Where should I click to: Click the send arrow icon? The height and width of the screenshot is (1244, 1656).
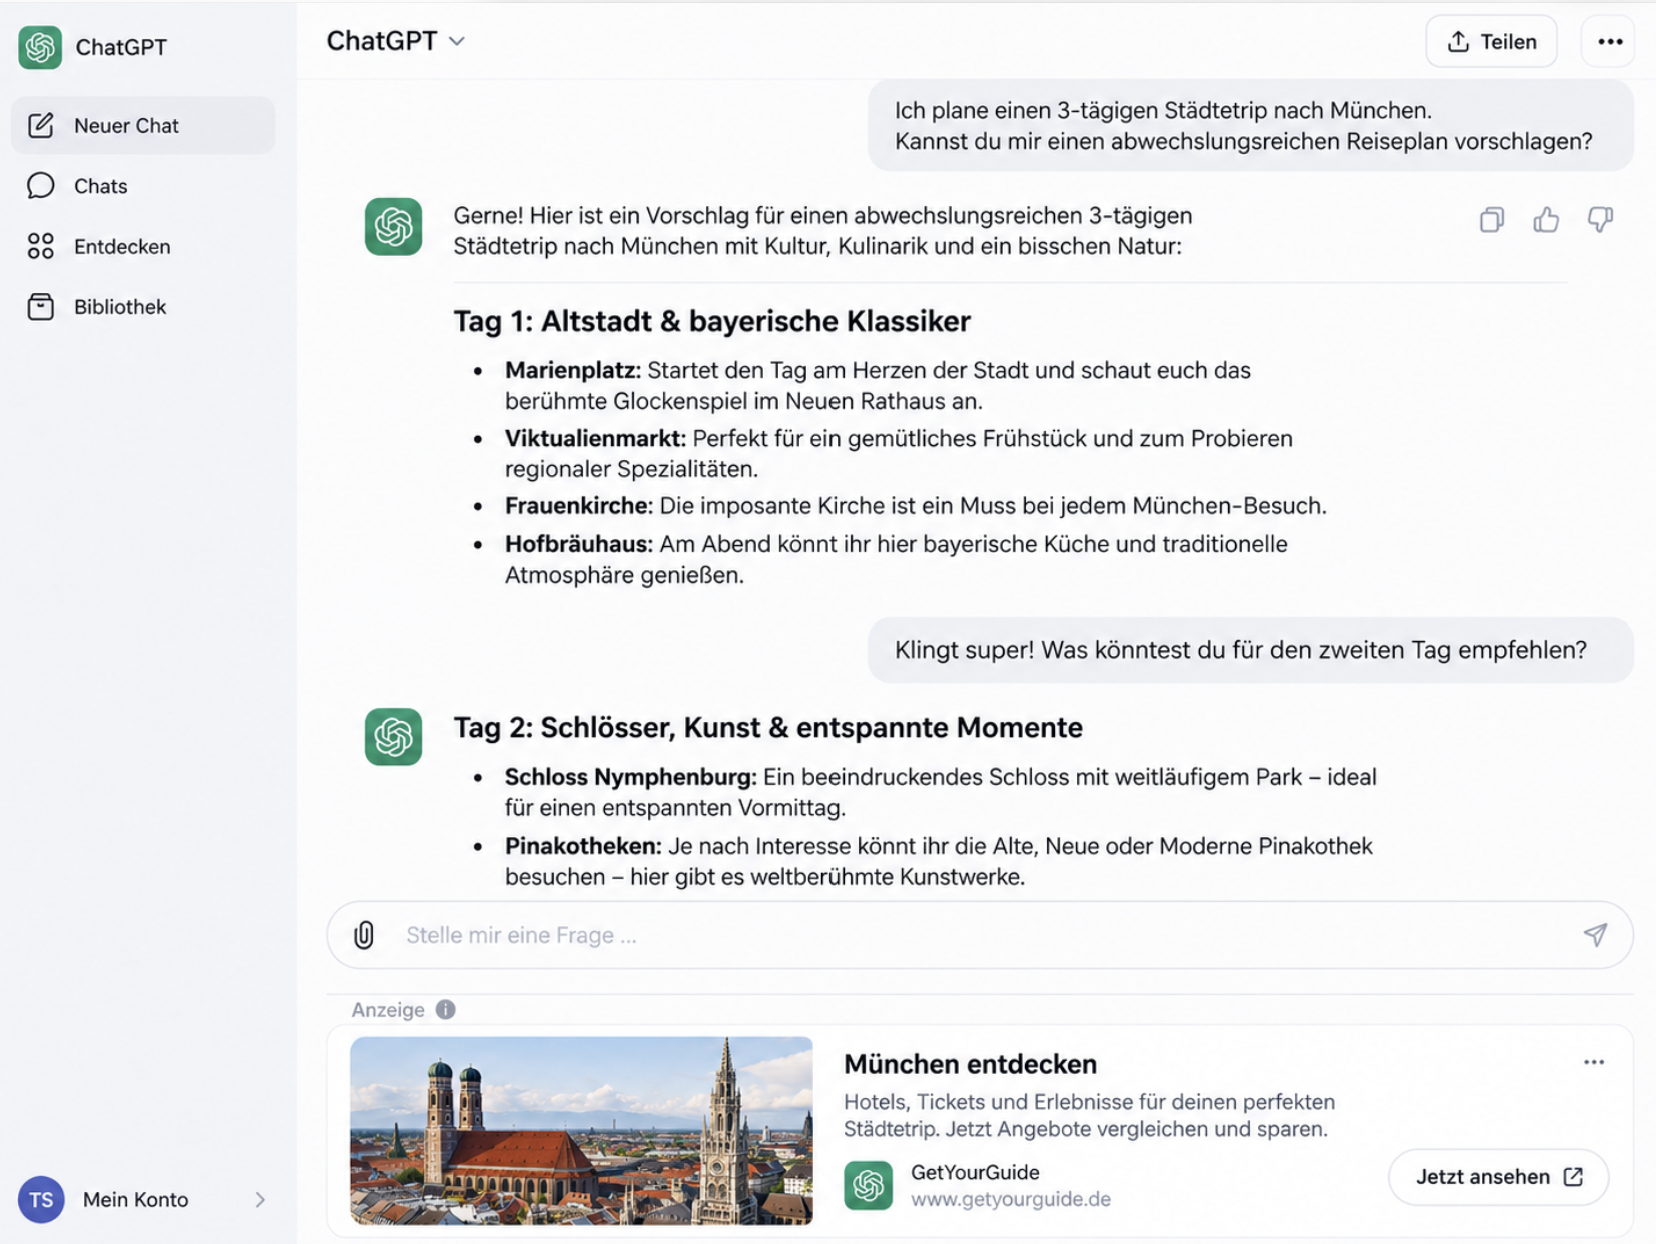[x=1595, y=935]
